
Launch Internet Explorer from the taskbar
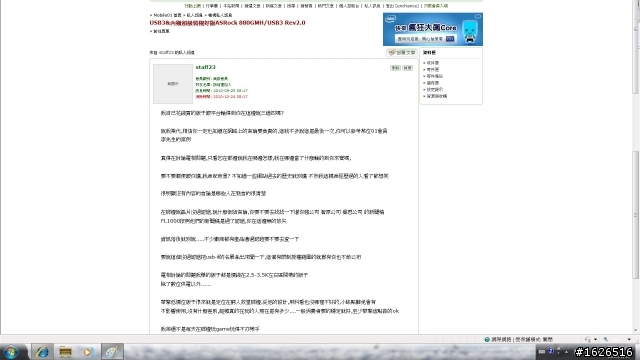pyautogui.click(x=42, y=352)
